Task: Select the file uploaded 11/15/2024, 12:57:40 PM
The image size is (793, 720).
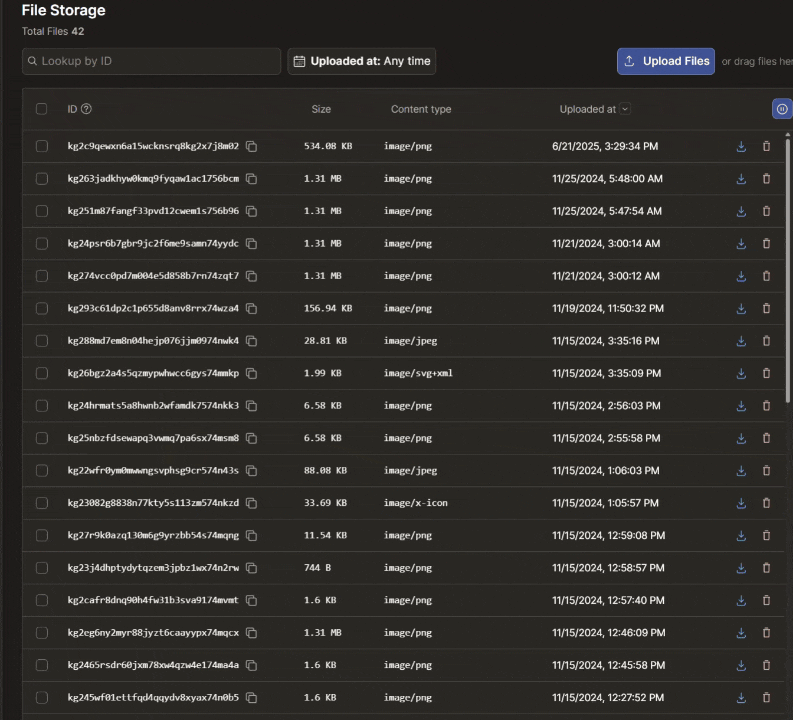Action: coord(41,600)
